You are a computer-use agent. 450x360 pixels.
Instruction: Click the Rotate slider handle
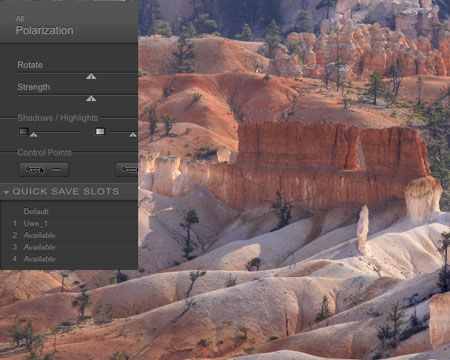(x=91, y=77)
